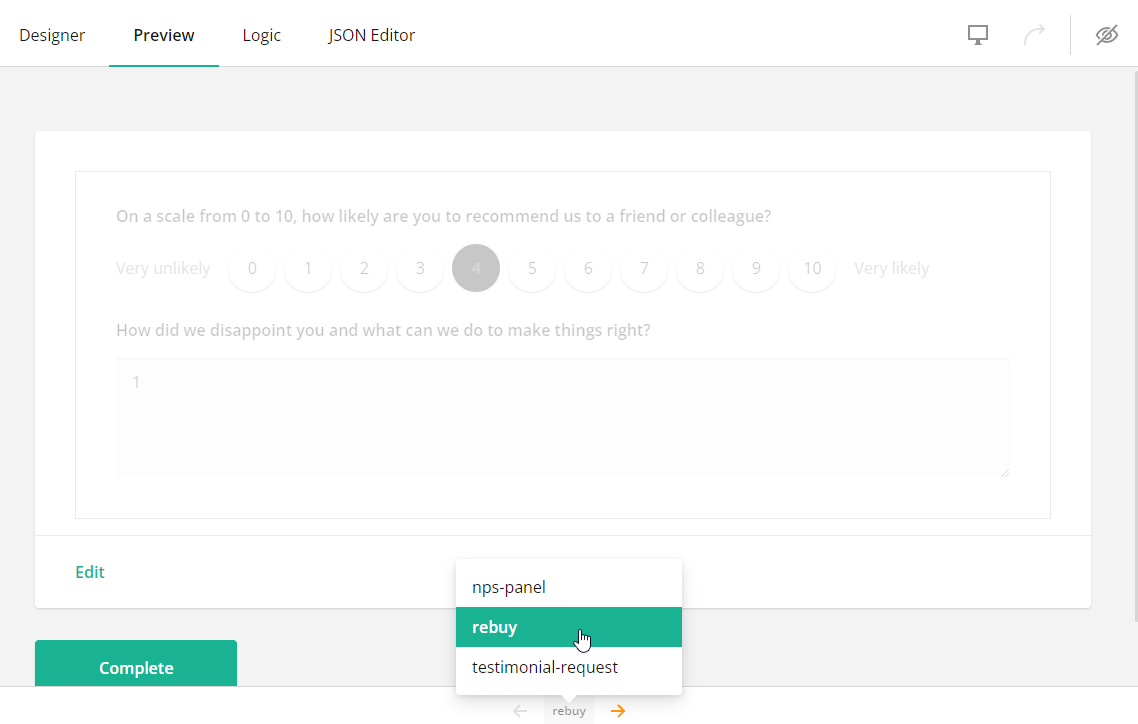Image resolution: width=1138 pixels, height=724 pixels.
Task: Switch to the Logic tab
Action: pos(261,34)
